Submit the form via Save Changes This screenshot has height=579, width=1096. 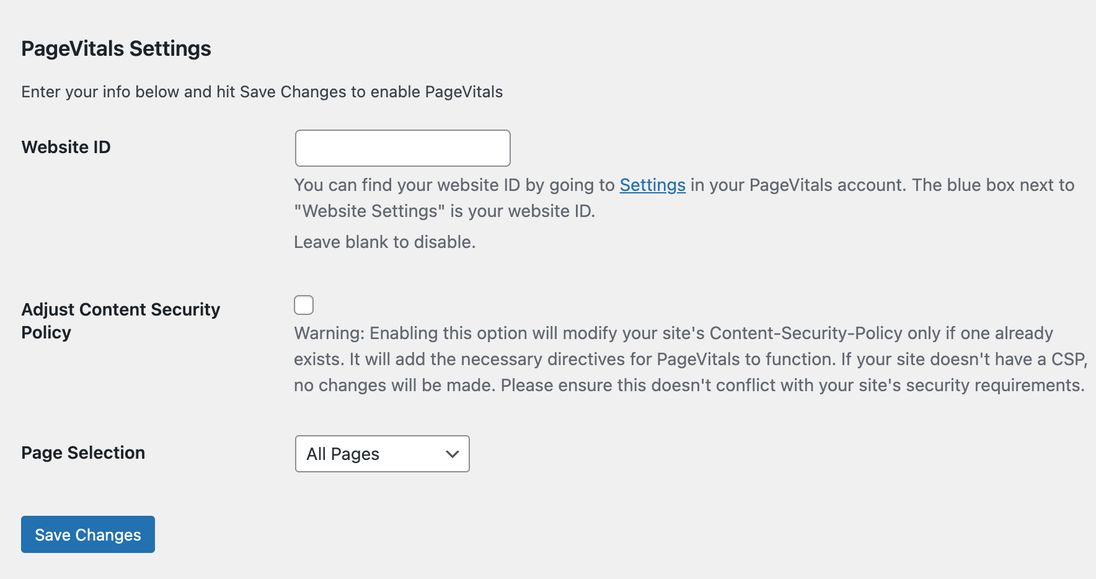87,534
